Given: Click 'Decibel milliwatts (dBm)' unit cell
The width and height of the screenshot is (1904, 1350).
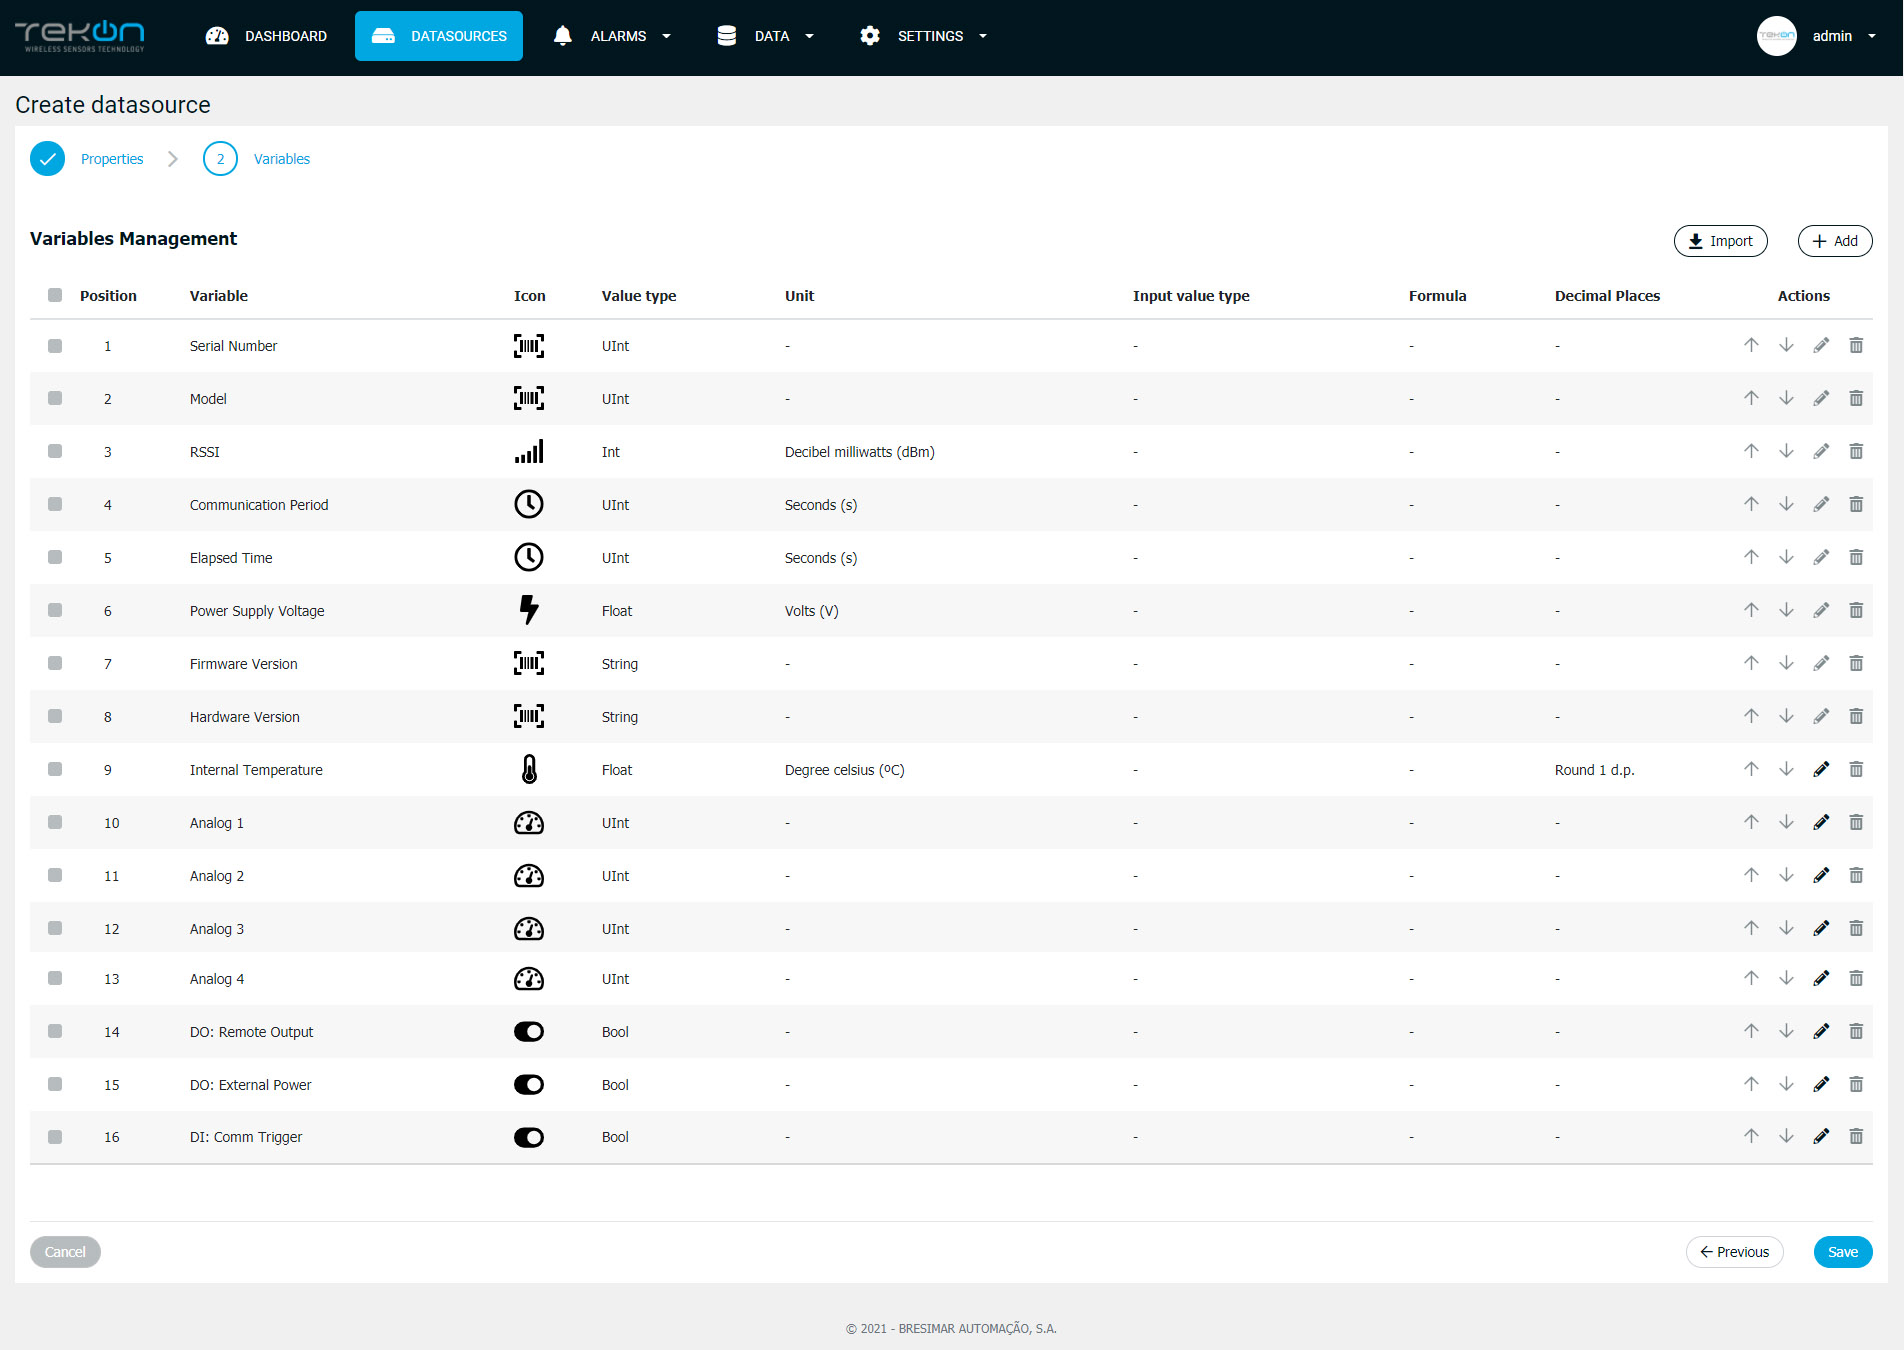Looking at the screenshot, I should pos(860,452).
